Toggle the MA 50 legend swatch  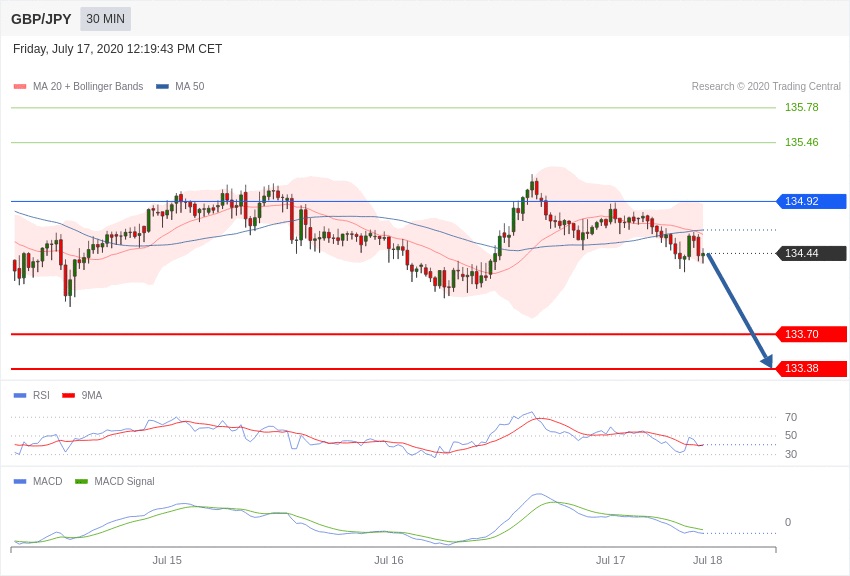coord(162,87)
